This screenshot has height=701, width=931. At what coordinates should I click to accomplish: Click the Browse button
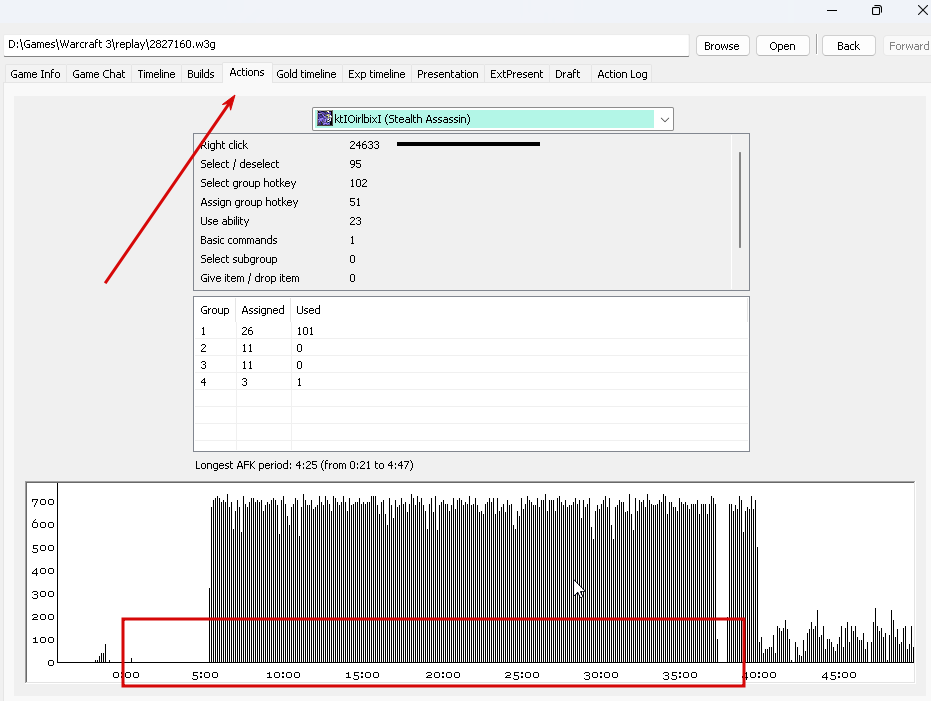[x=722, y=46]
